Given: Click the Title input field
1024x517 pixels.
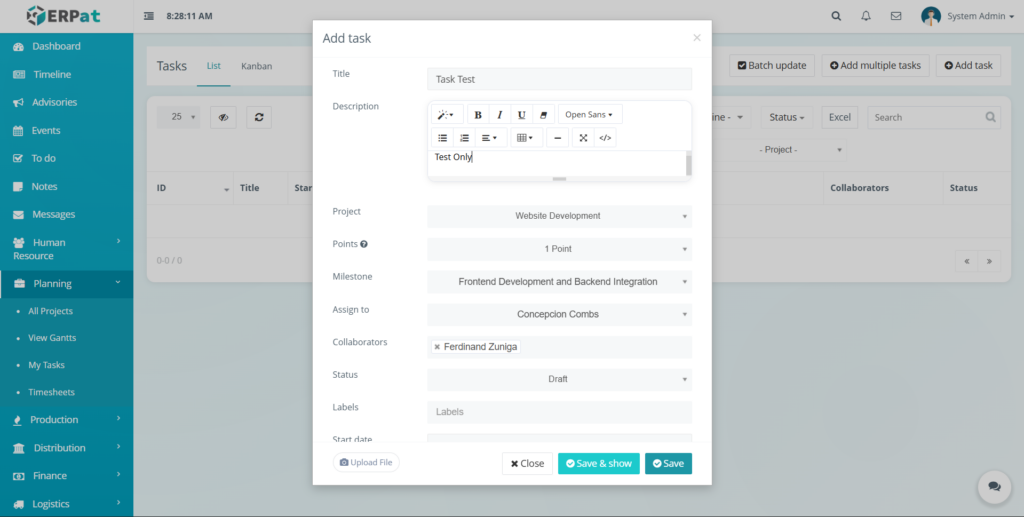Looking at the screenshot, I should 559,79.
